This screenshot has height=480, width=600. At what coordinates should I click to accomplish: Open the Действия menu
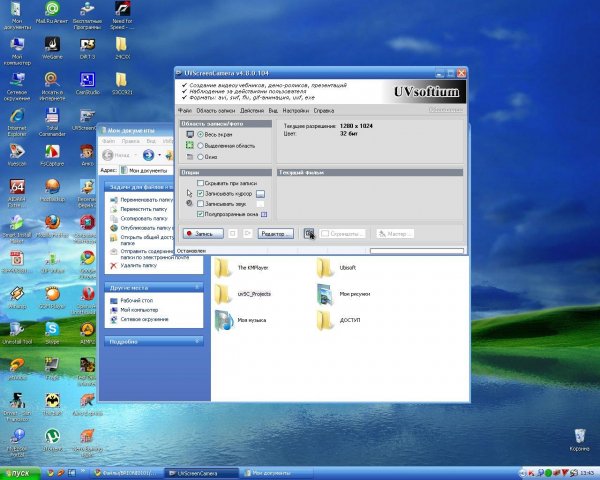pyautogui.click(x=252, y=111)
